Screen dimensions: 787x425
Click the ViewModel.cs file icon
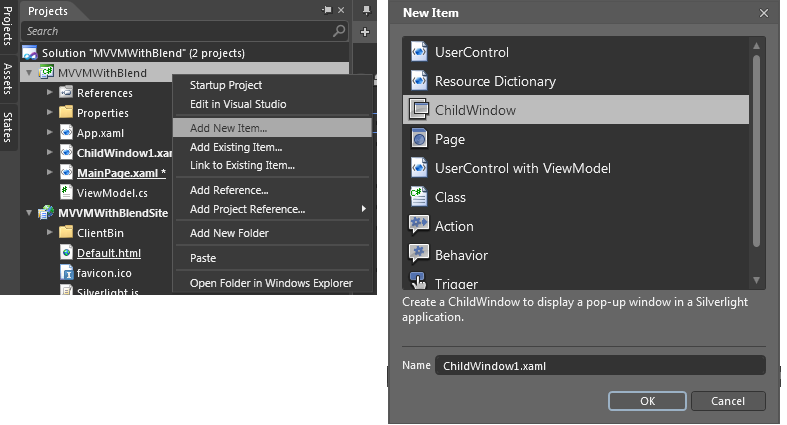pyautogui.click(x=66, y=192)
